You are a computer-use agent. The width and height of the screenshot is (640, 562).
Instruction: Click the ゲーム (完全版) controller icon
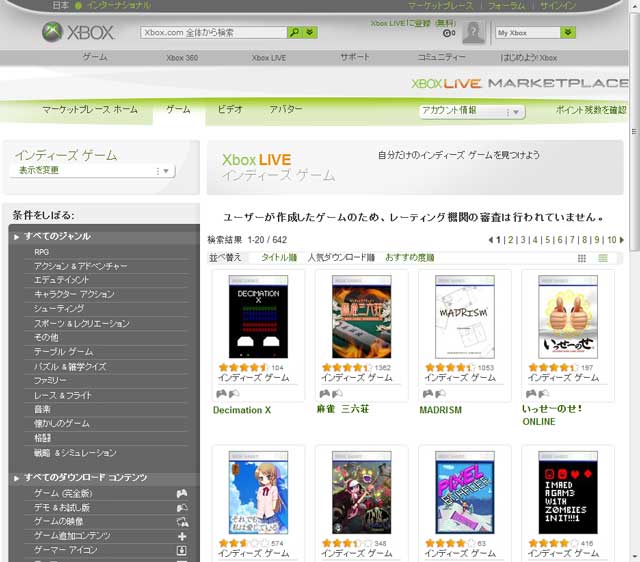[182, 494]
